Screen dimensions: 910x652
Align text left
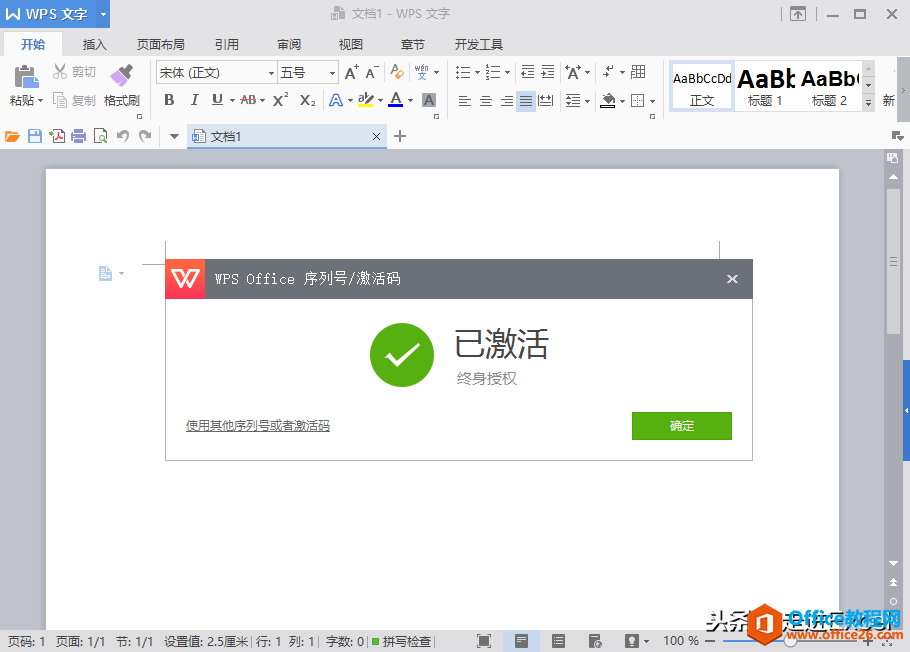[x=465, y=101]
